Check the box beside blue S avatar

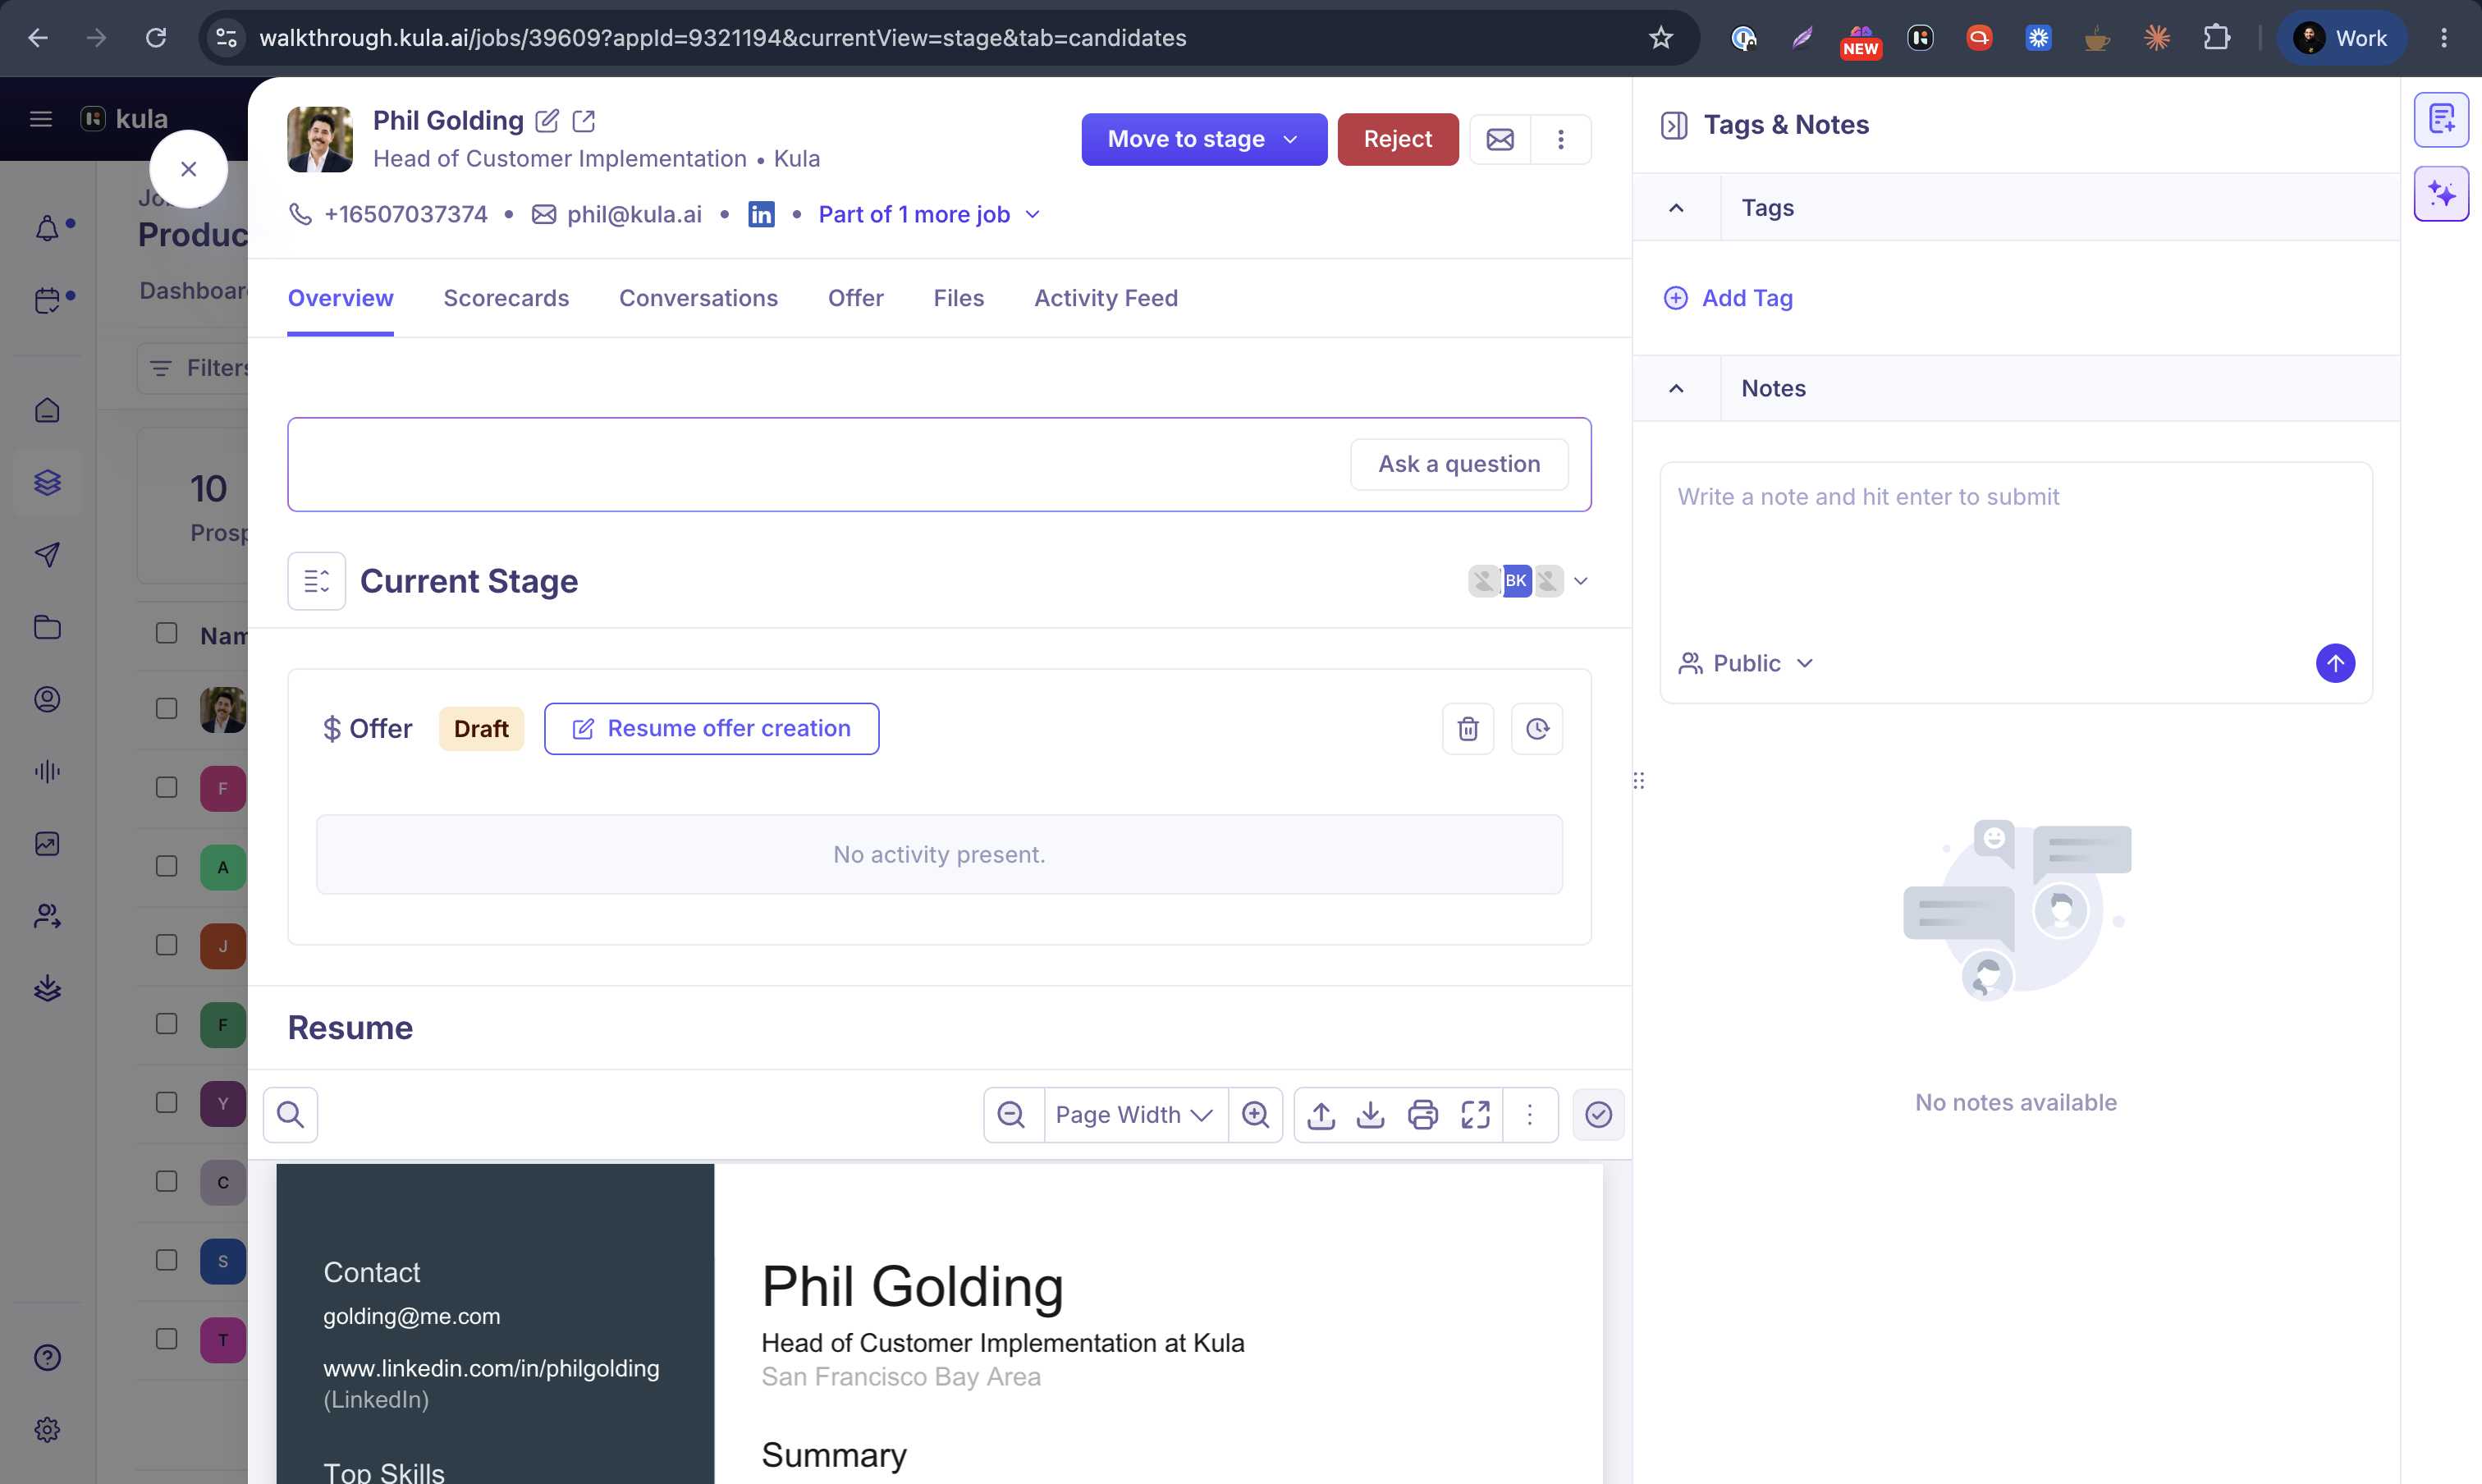pyautogui.click(x=167, y=1261)
